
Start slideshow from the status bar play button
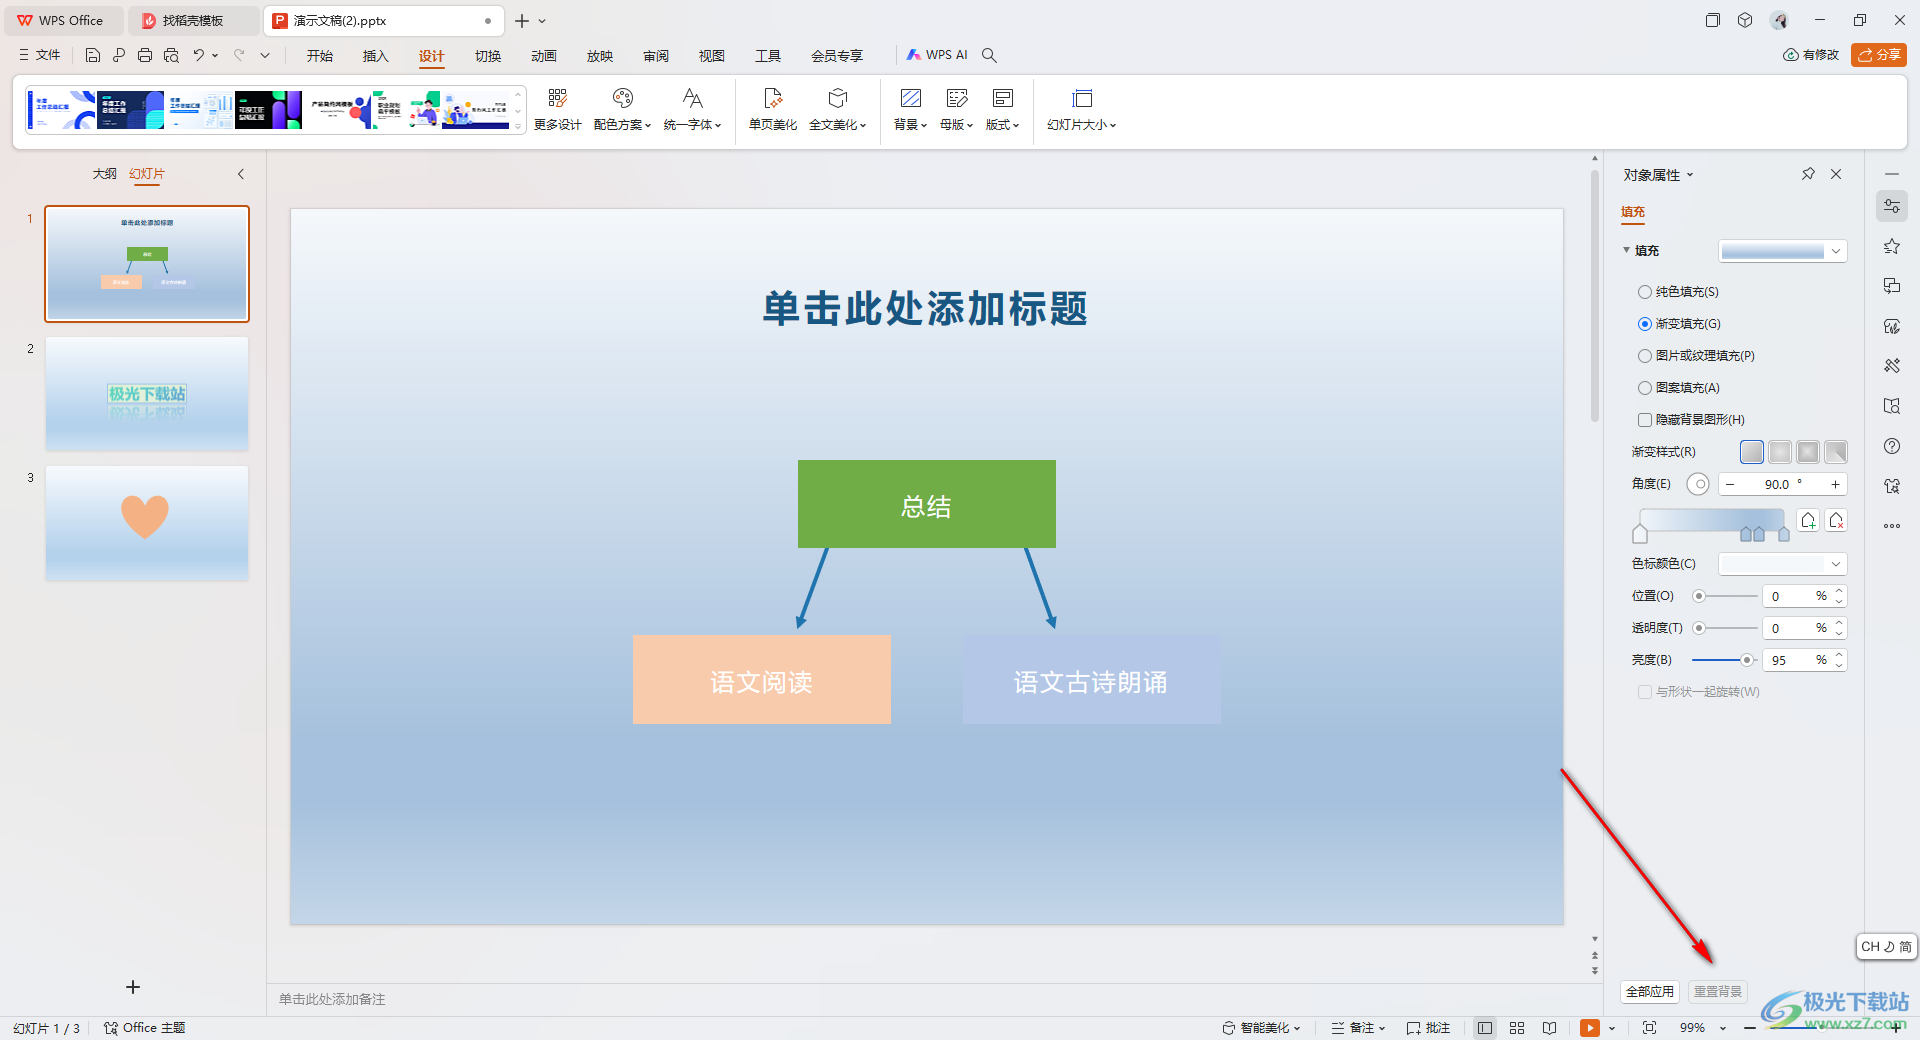click(x=1589, y=1028)
